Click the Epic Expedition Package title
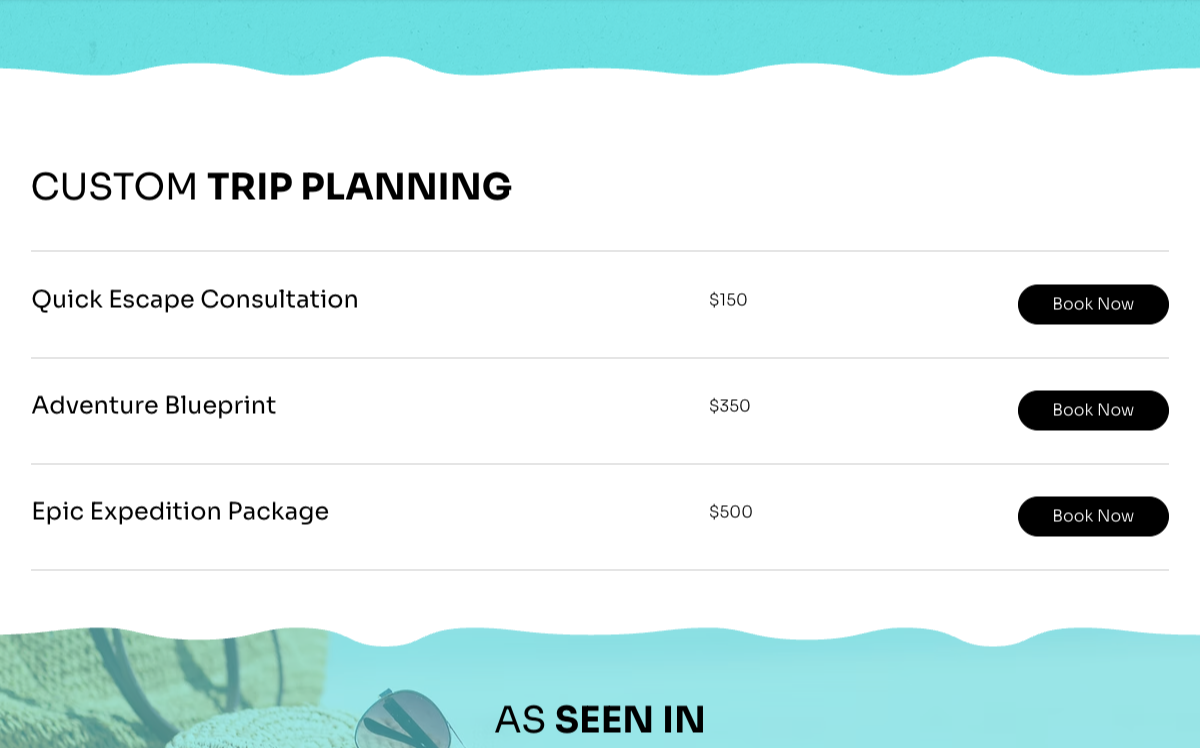The width and height of the screenshot is (1200, 748). tap(180, 511)
